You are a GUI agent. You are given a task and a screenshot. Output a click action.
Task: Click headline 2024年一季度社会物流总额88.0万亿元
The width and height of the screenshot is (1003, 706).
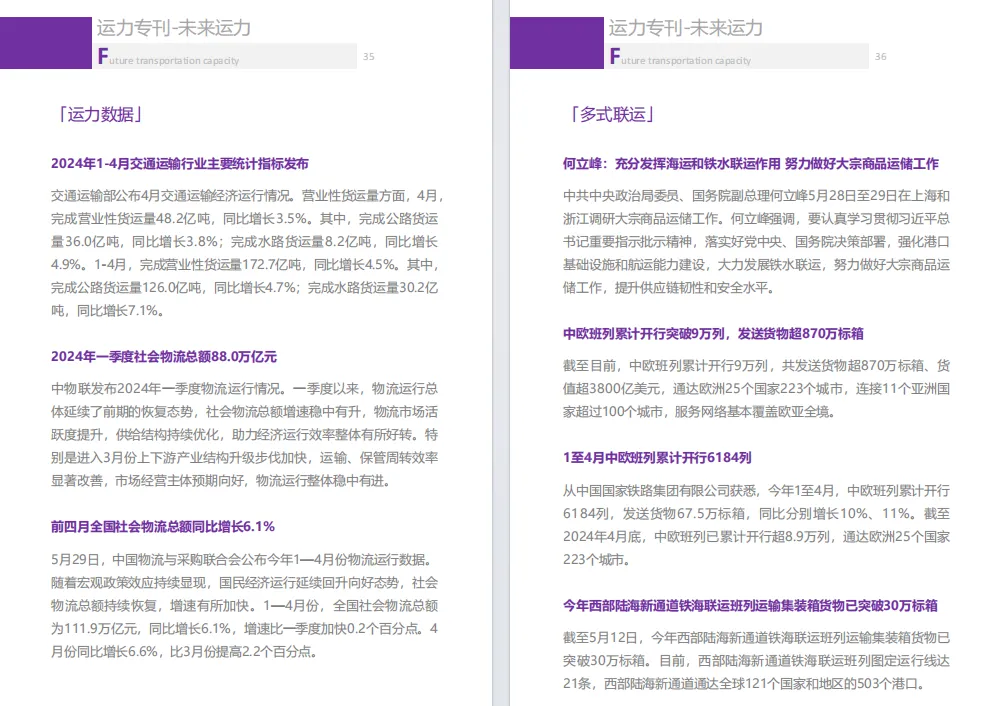point(164,357)
